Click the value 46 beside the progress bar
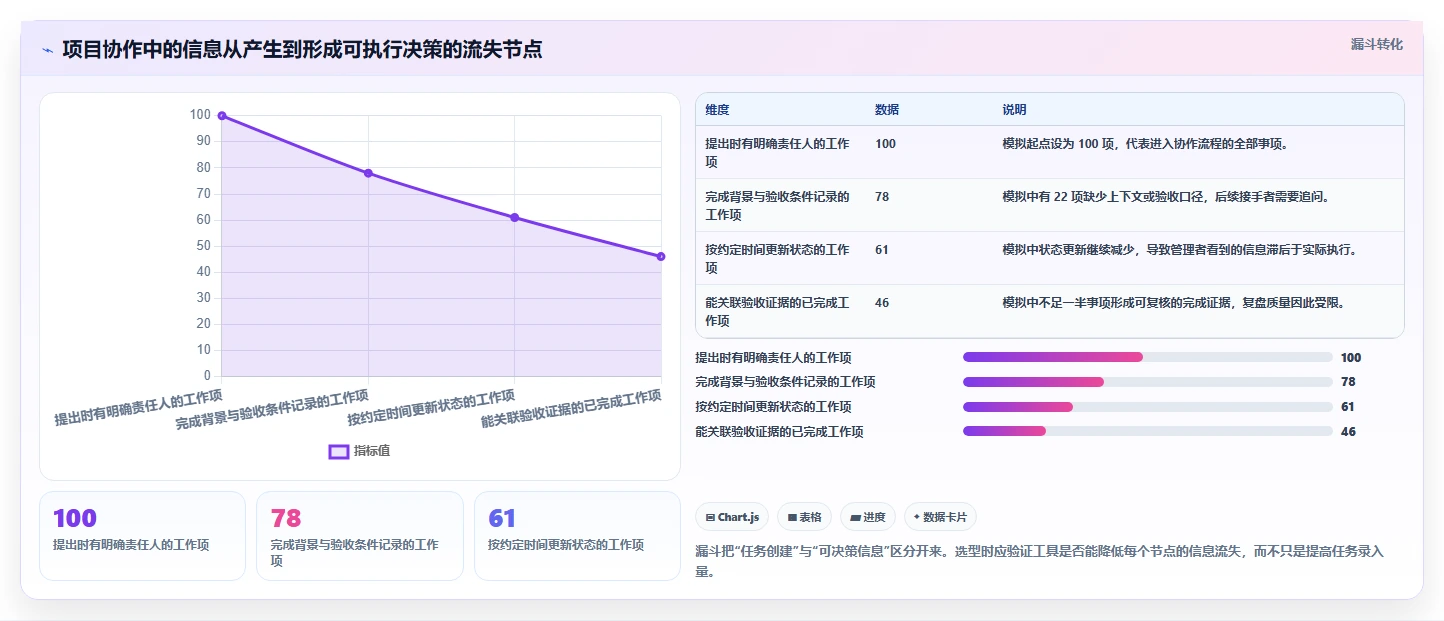 pos(1348,432)
